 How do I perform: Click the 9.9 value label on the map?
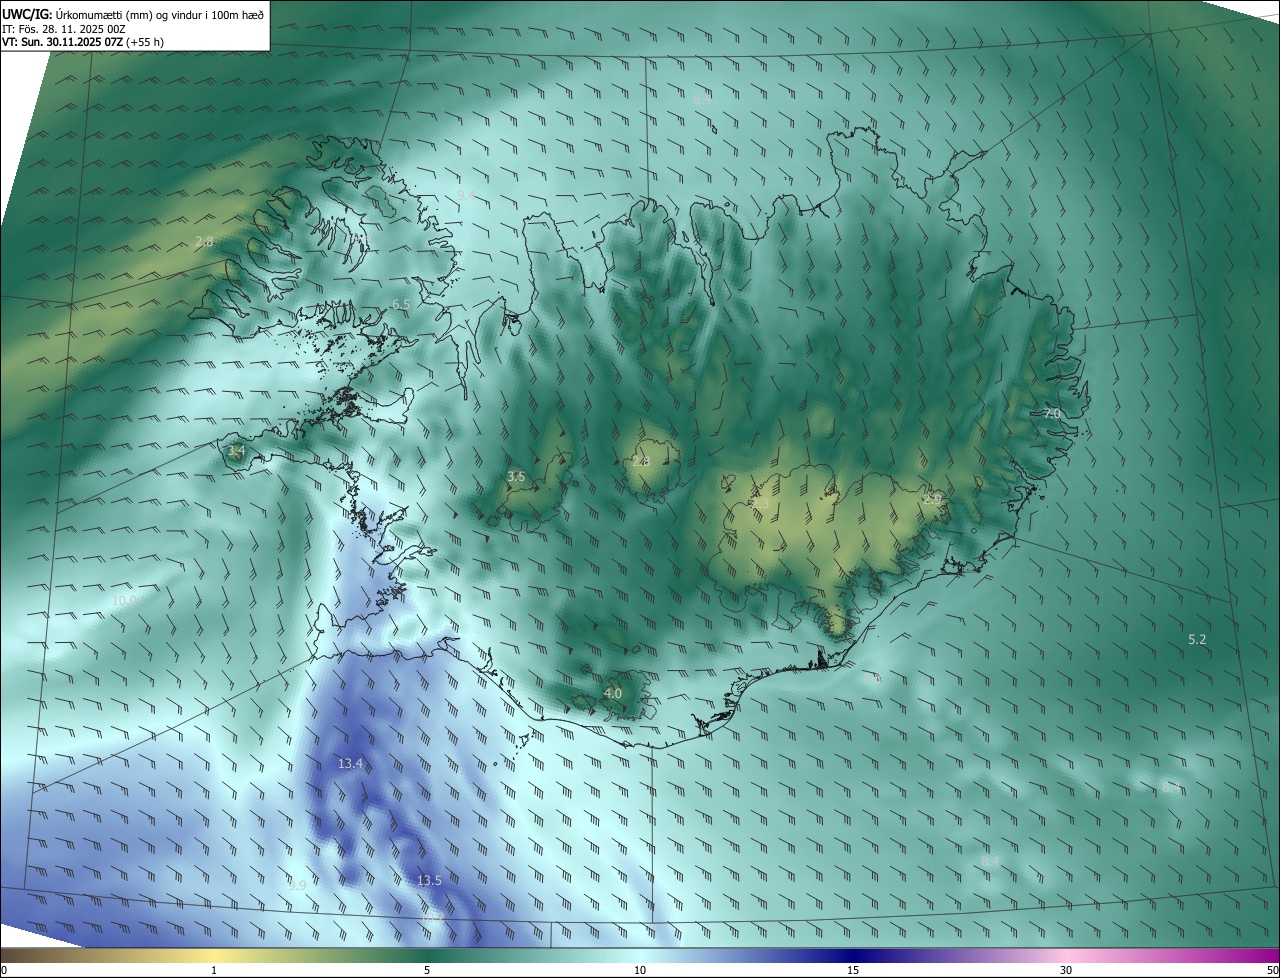297,885
